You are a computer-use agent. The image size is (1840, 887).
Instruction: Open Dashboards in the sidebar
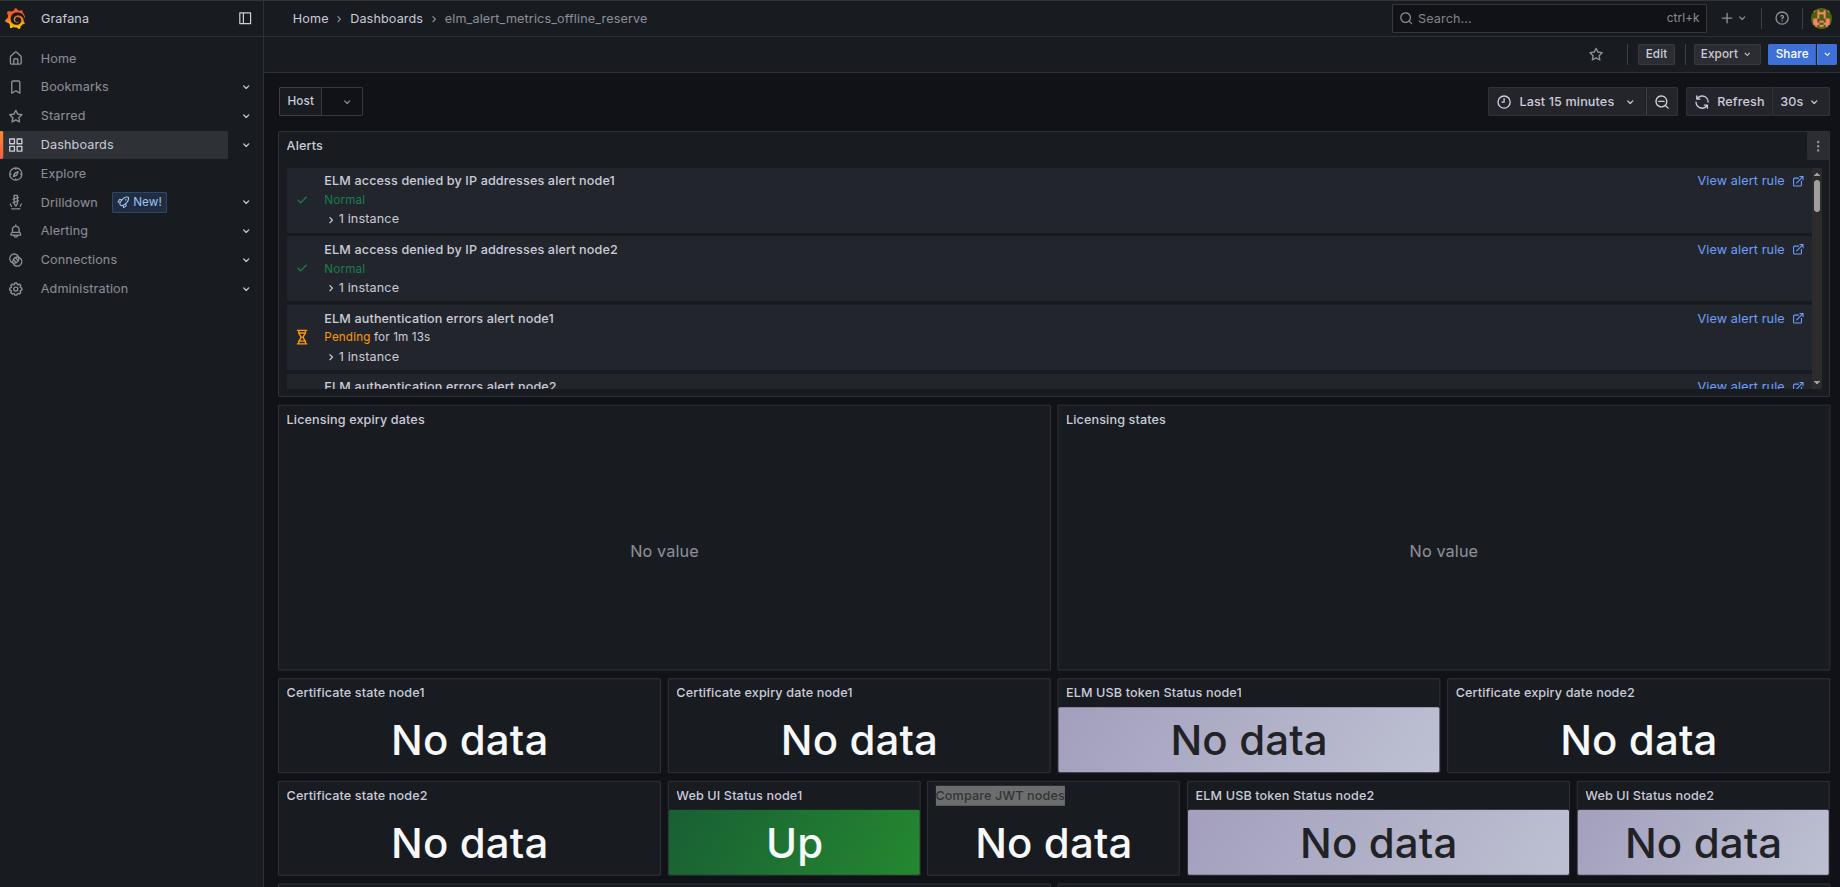(x=77, y=145)
